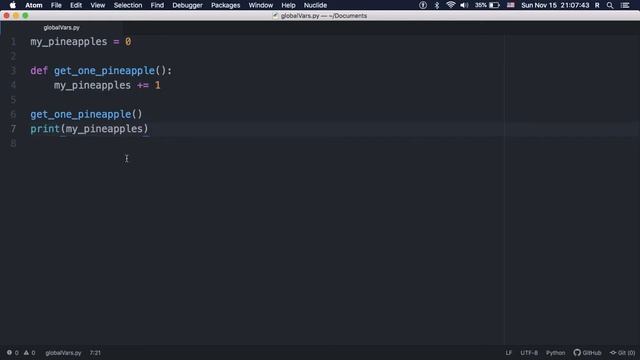
Task: Open the View menu
Action: (98, 5)
